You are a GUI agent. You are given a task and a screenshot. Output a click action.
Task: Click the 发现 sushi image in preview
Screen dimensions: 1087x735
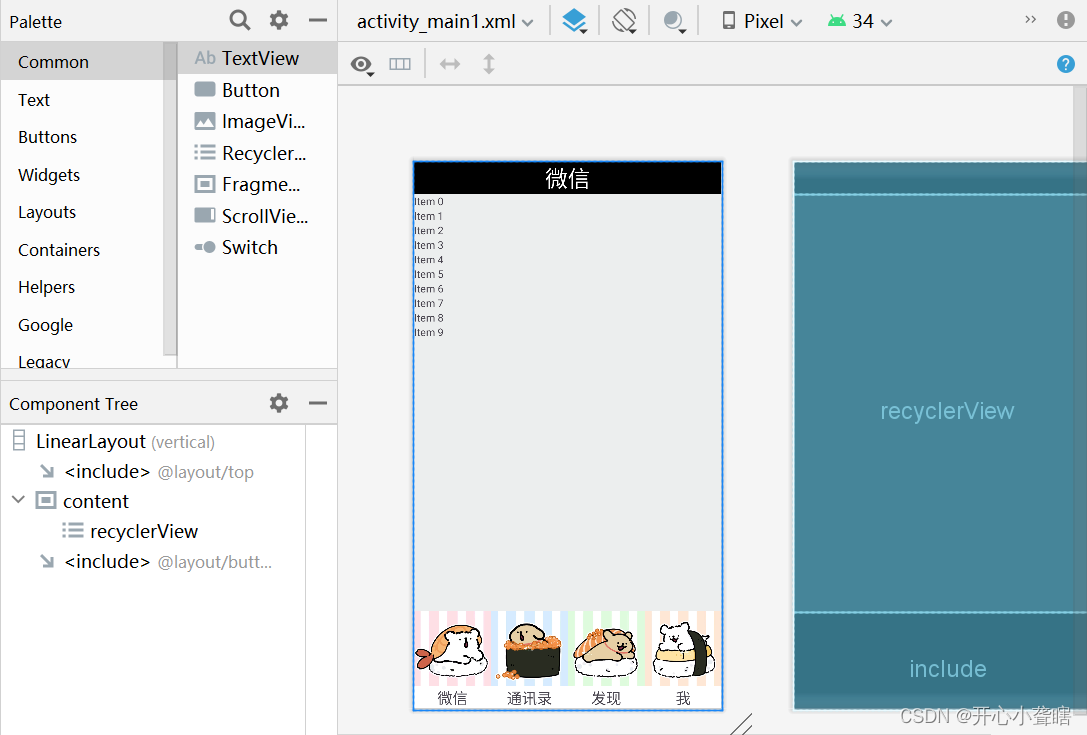tap(607, 649)
